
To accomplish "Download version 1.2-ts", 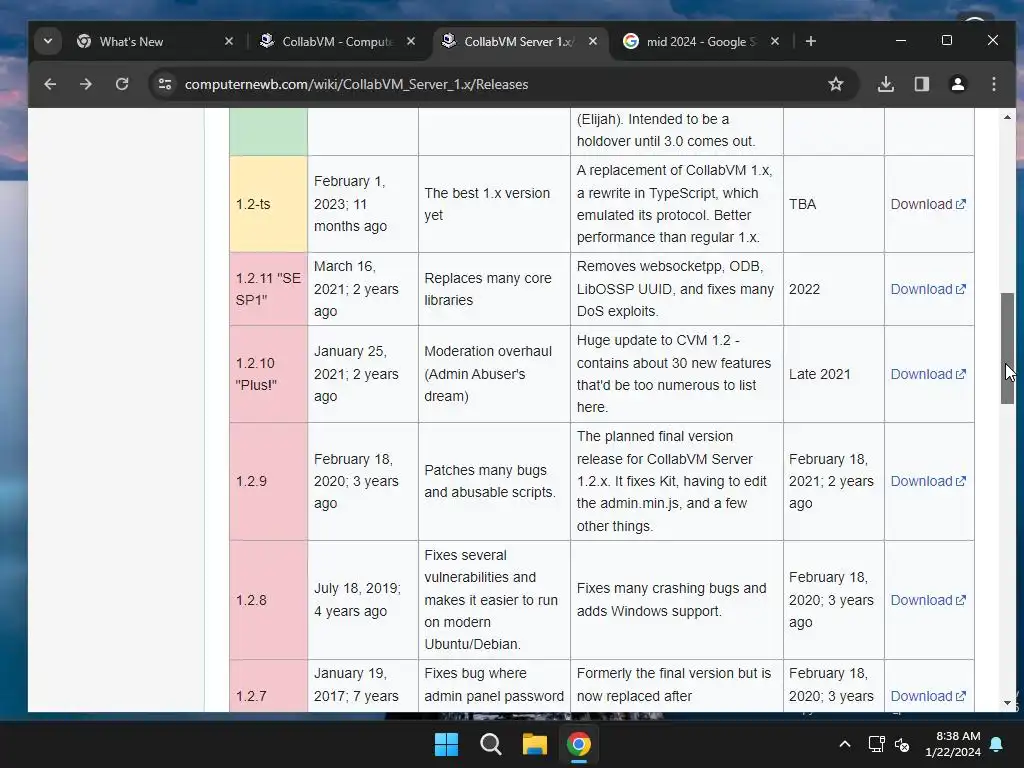I will click(x=928, y=204).
